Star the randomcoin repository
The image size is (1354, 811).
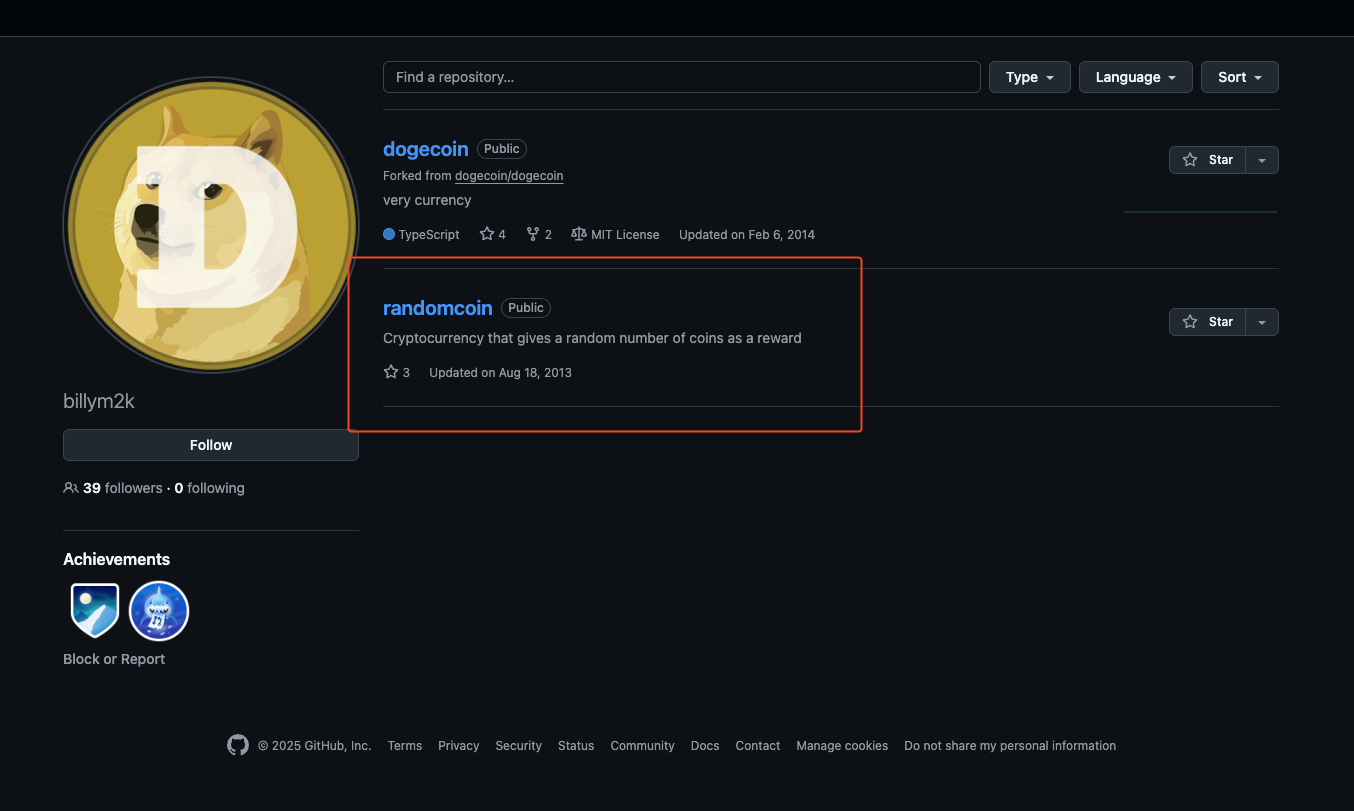pyautogui.click(x=1207, y=321)
